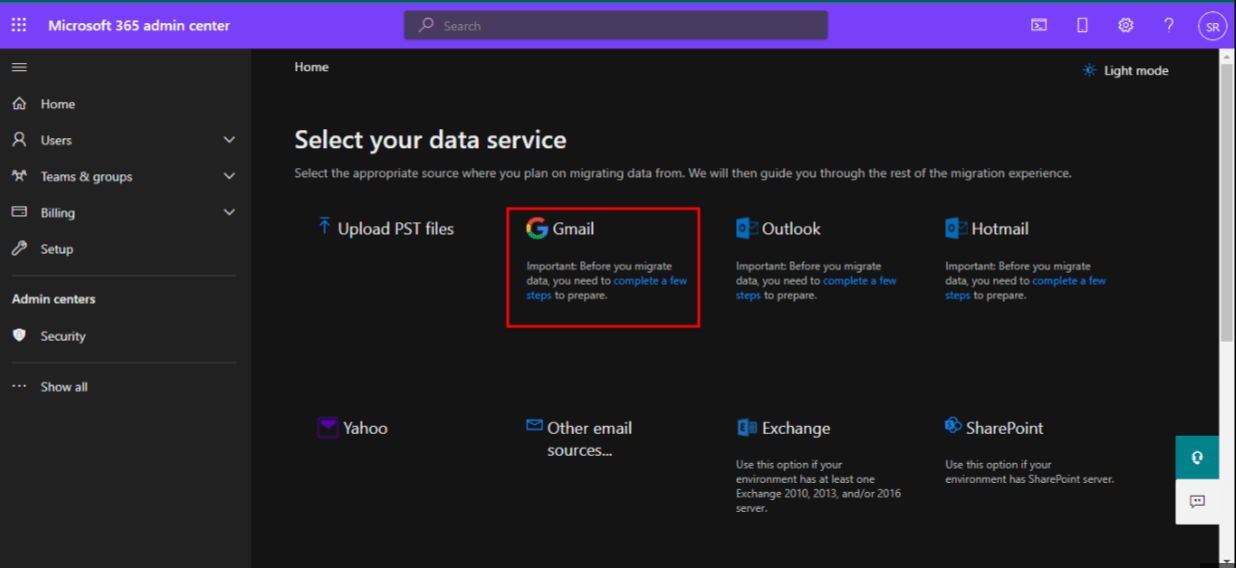
Task: Click the Yahoo purple envelope icon
Action: (328, 427)
